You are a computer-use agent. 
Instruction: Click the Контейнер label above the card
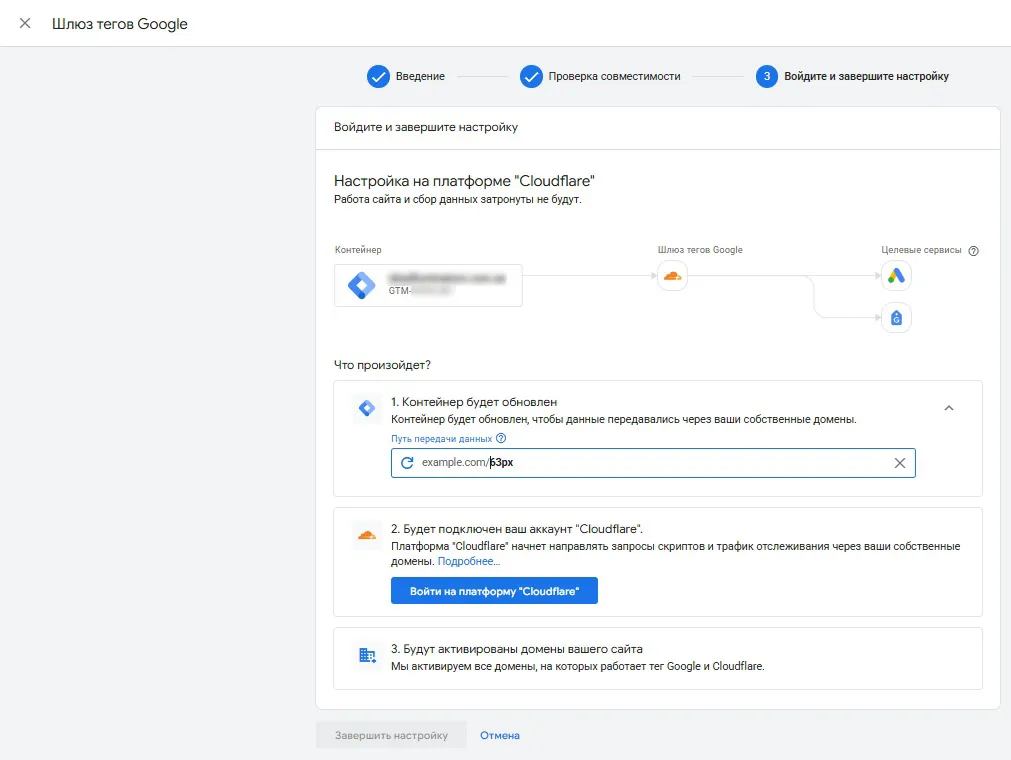point(358,249)
